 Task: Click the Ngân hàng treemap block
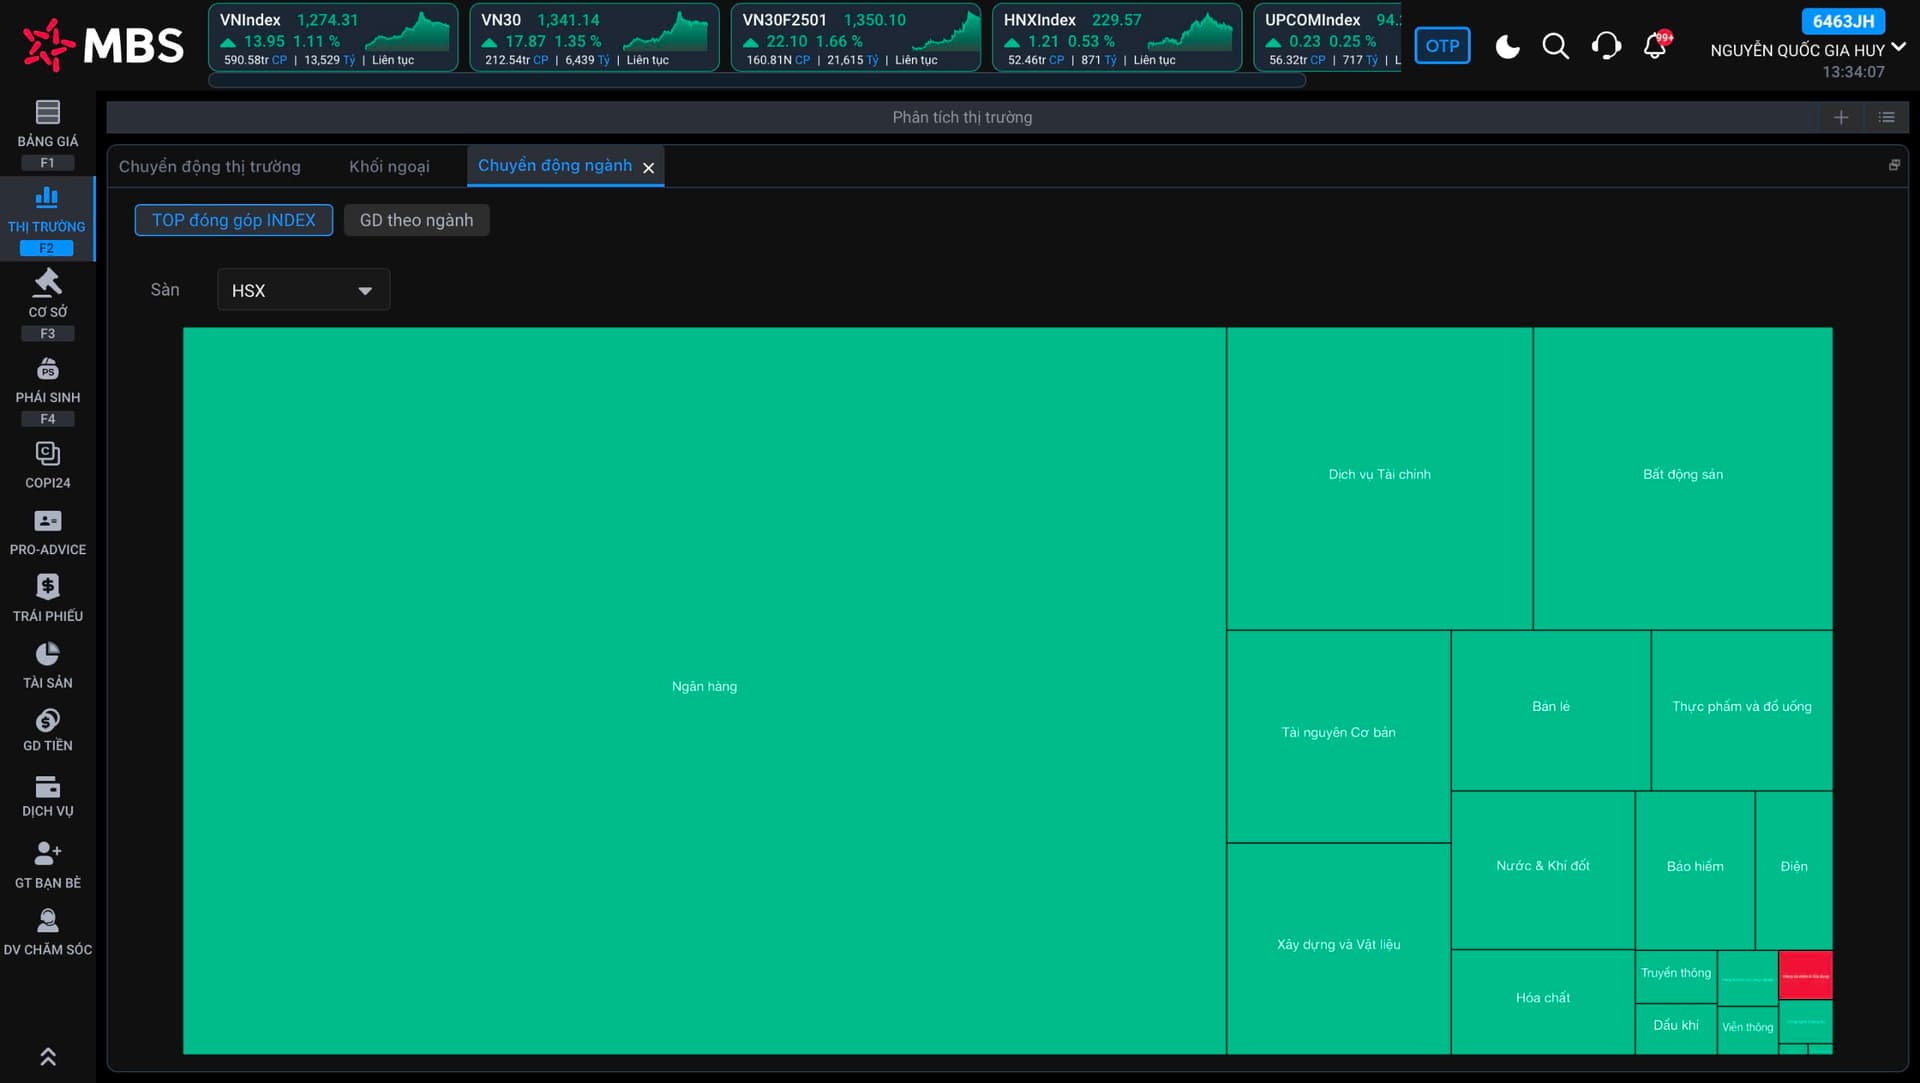704,686
